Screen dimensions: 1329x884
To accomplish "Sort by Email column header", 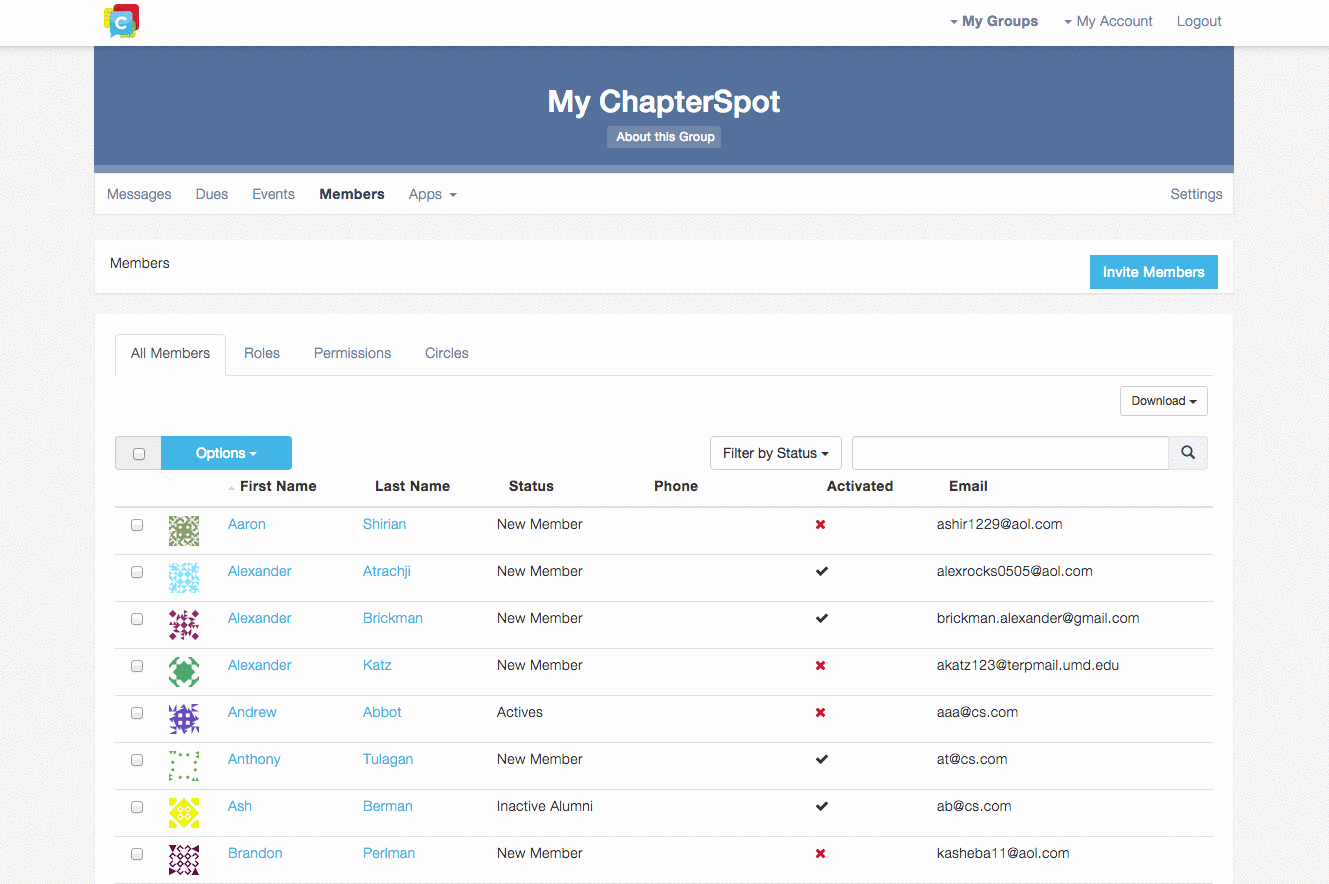I will pos(968,486).
